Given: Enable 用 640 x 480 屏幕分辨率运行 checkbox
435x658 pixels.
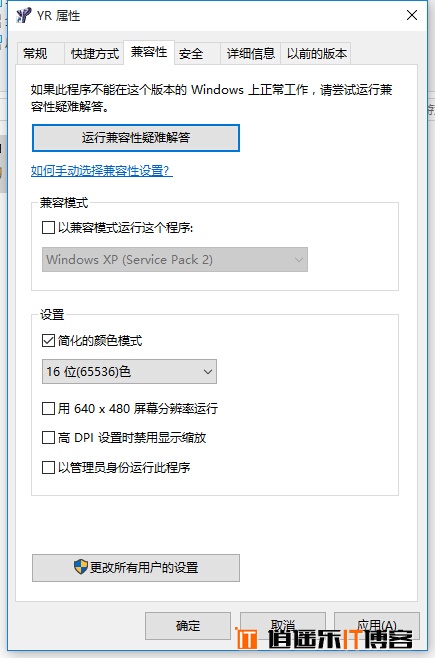Looking at the screenshot, I should [49, 408].
